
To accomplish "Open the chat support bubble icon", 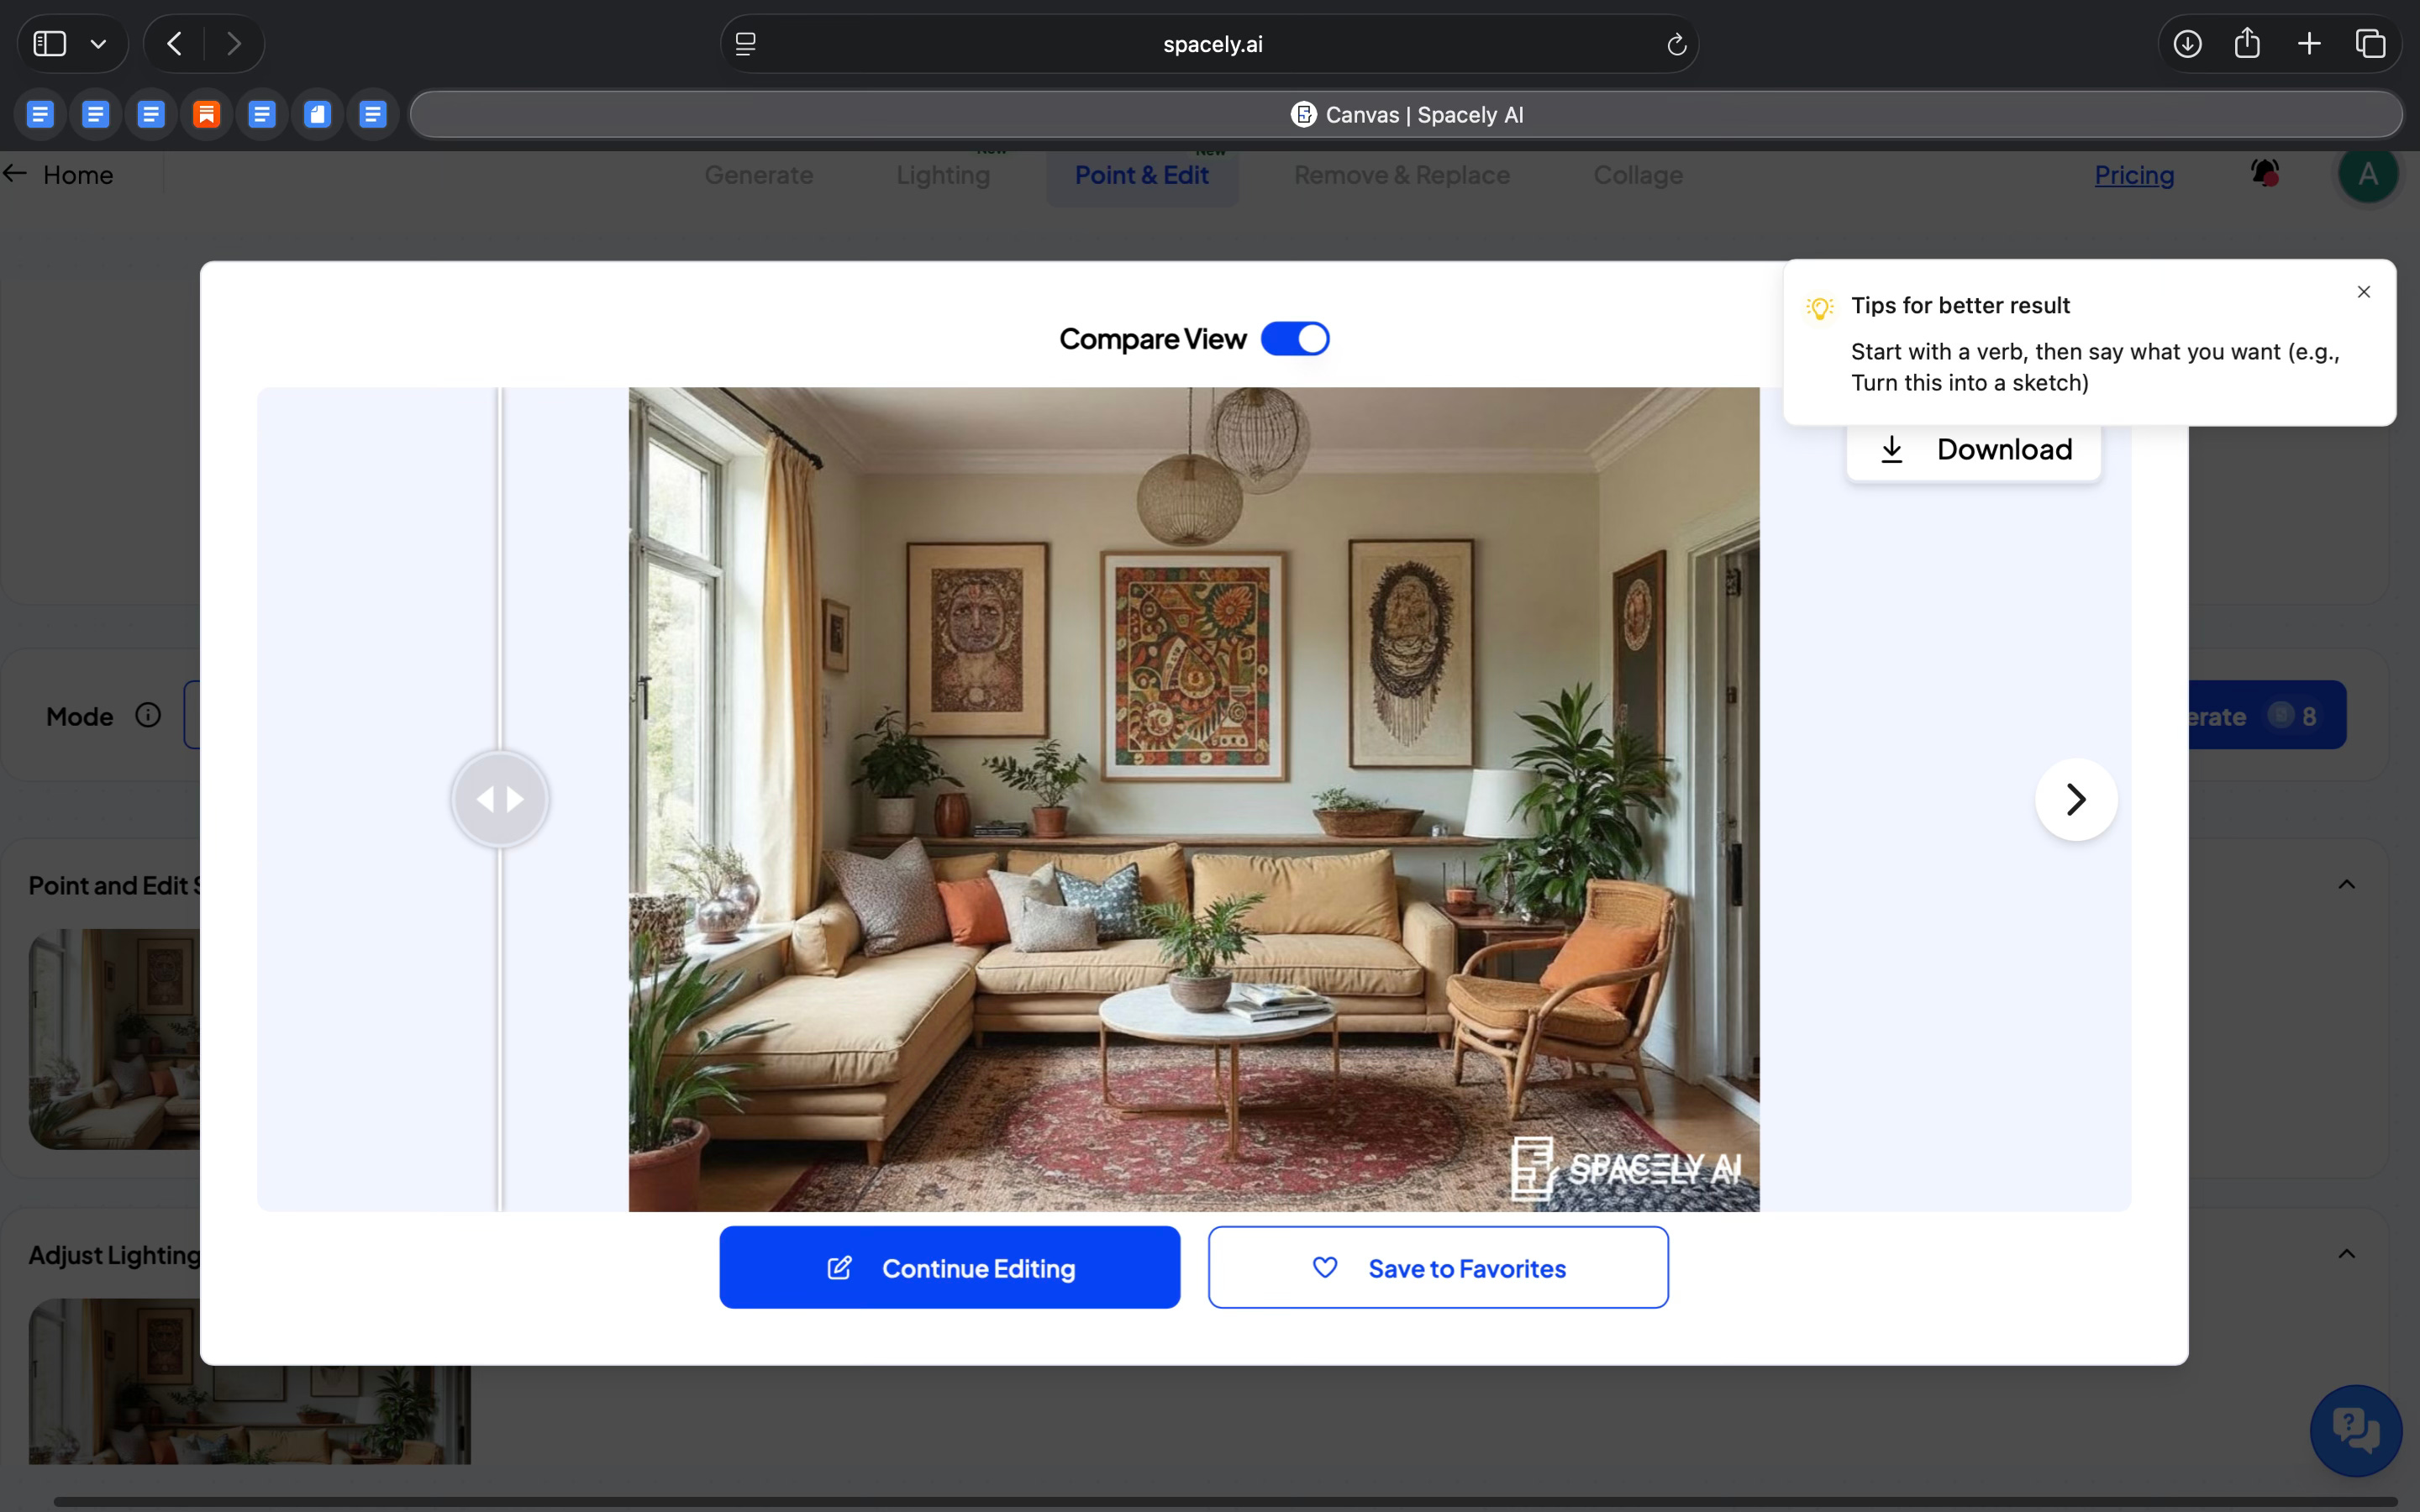I will click(2355, 1431).
